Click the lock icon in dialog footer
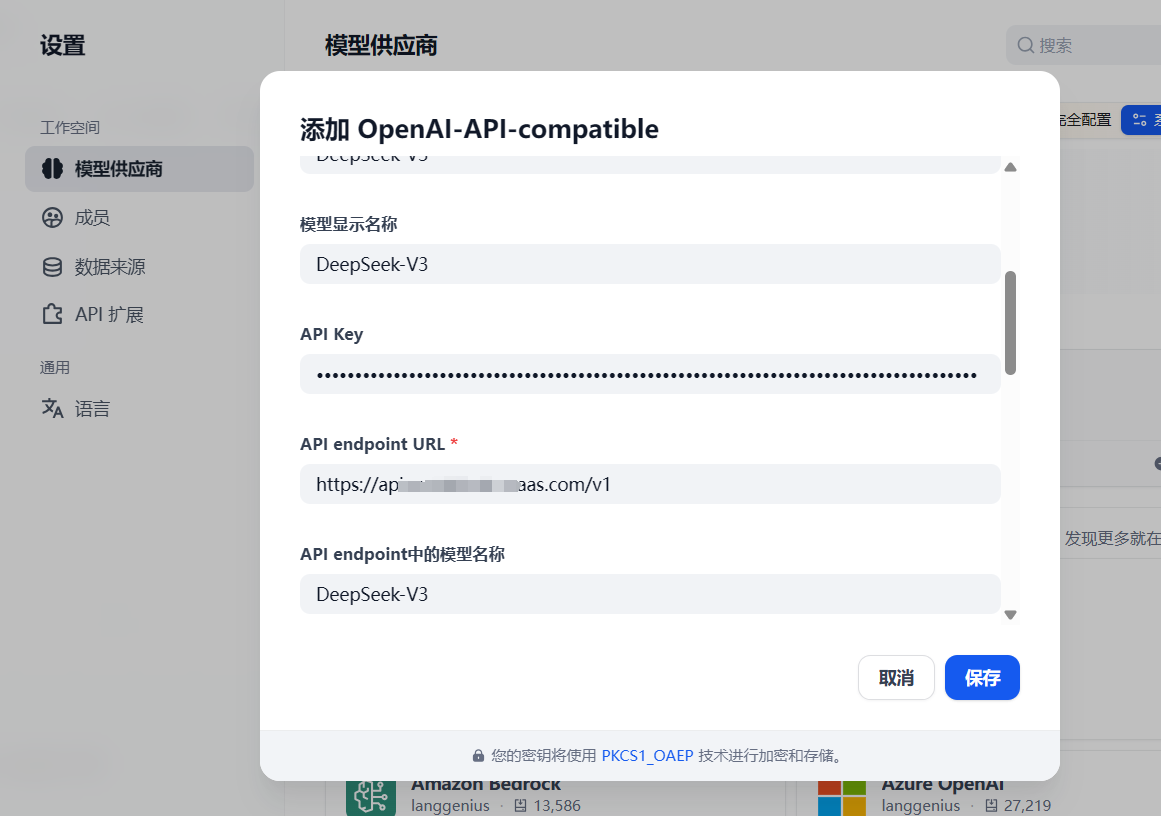Image resolution: width=1161 pixels, height=816 pixels. (x=478, y=756)
